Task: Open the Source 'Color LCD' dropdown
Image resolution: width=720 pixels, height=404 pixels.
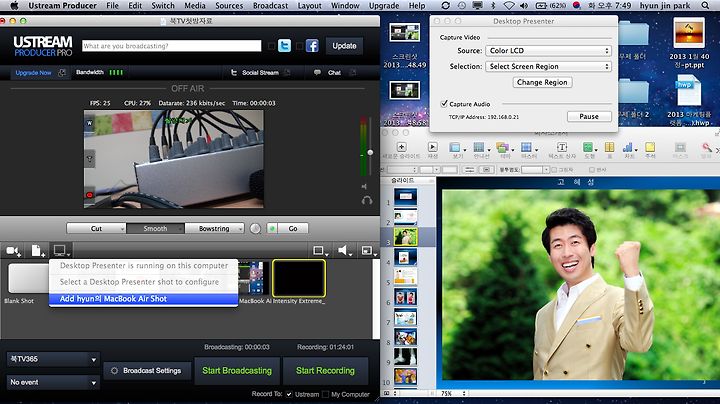Action: (548, 50)
